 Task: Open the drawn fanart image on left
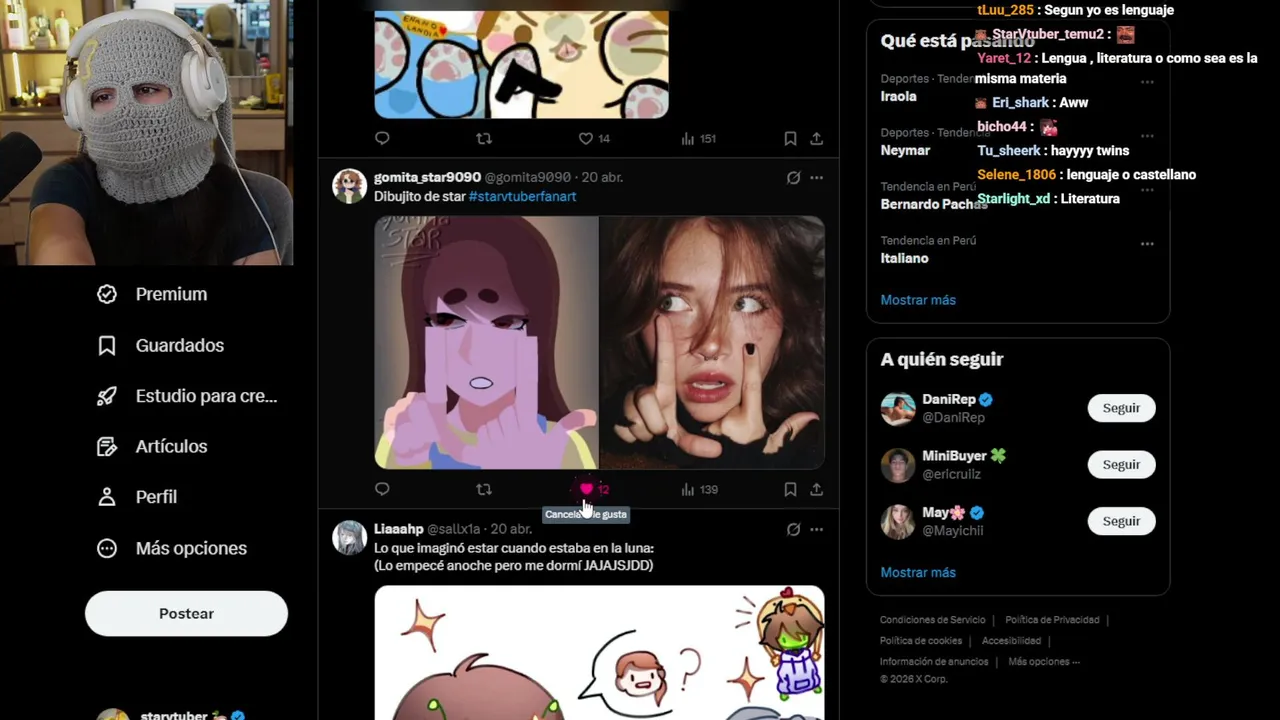coord(486,343)
